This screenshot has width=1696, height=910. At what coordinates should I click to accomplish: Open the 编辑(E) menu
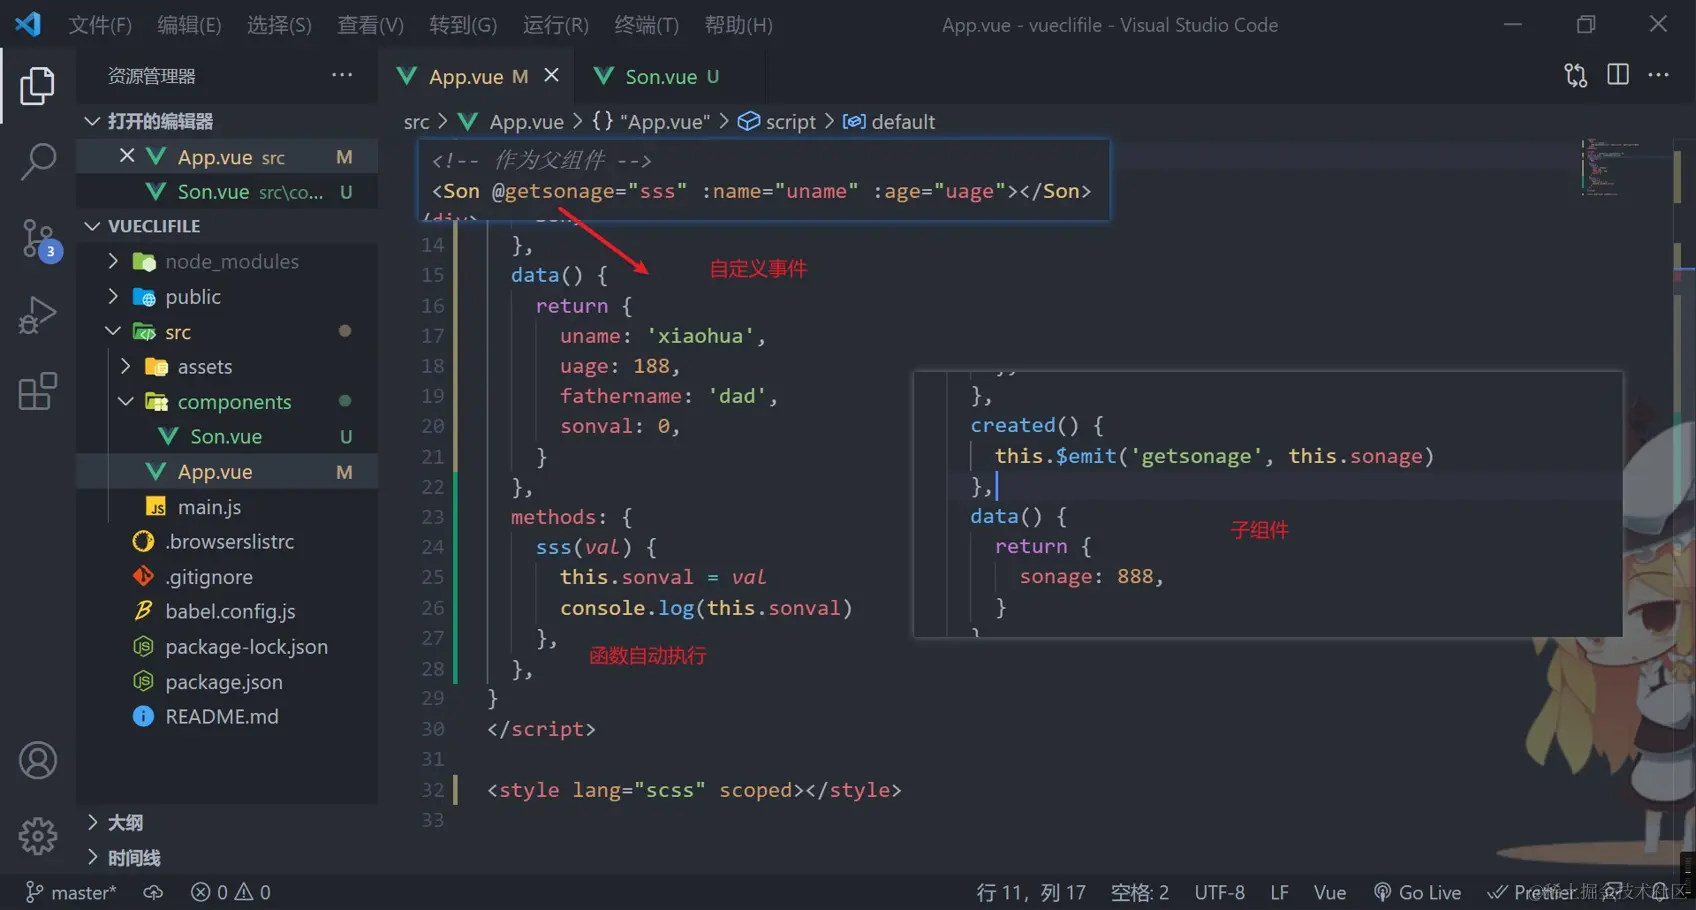pyautogui.click(x=189, y=24)
